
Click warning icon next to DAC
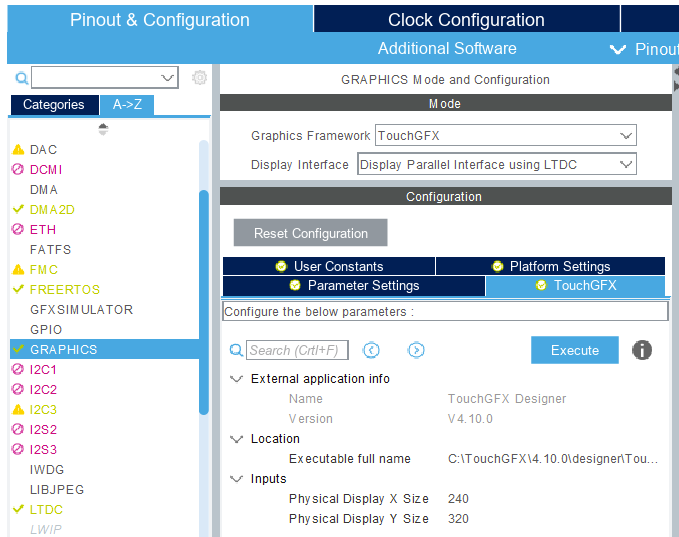(x=18, y=150)
